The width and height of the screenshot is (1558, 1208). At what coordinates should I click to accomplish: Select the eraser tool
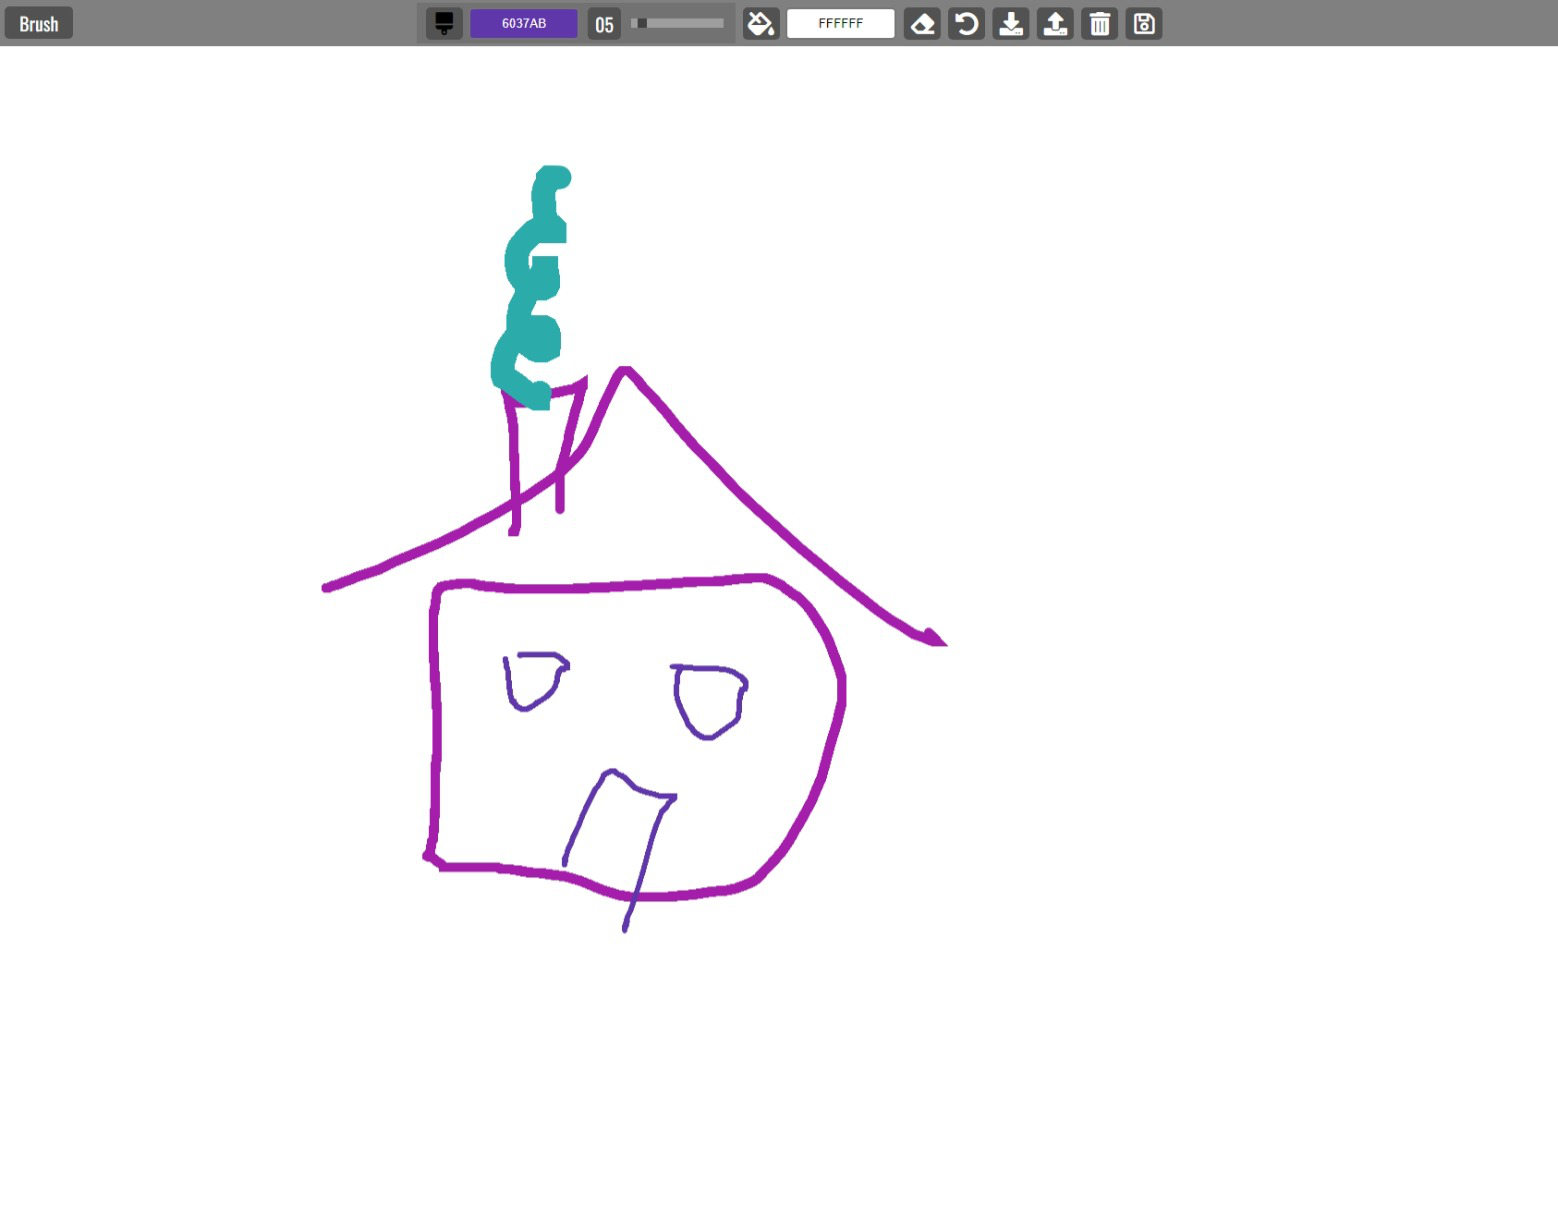[x=922, y=23]
